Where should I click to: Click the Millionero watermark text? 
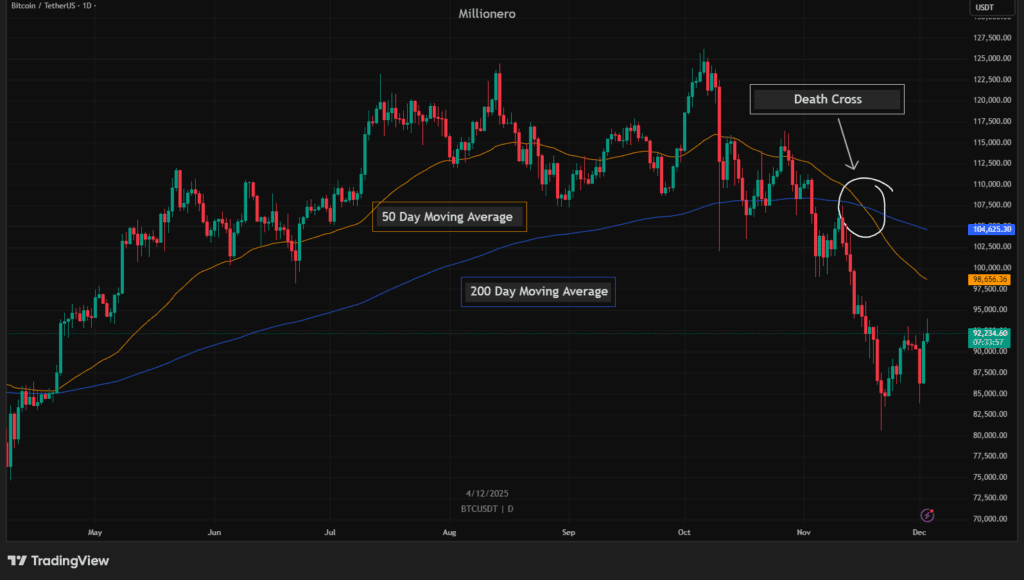(x=486, y=12)
